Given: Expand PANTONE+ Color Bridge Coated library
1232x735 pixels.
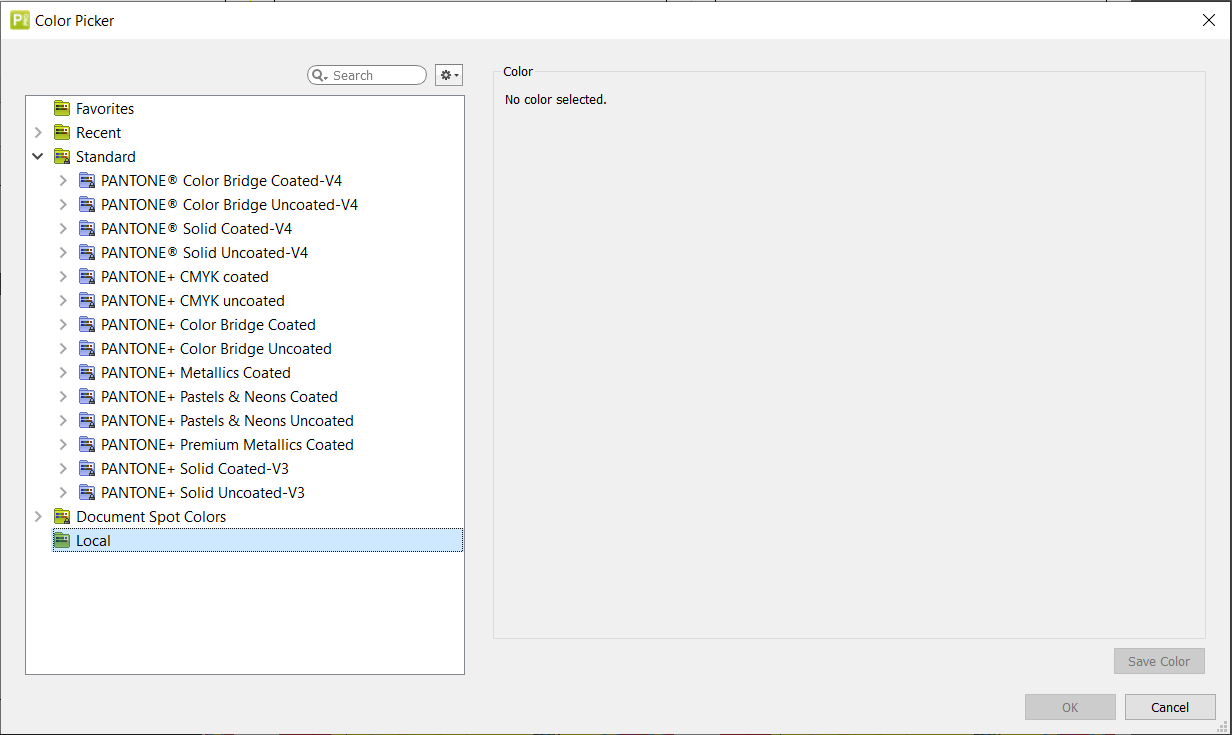Looking at the screenshot, I should (x=63, y=325).
